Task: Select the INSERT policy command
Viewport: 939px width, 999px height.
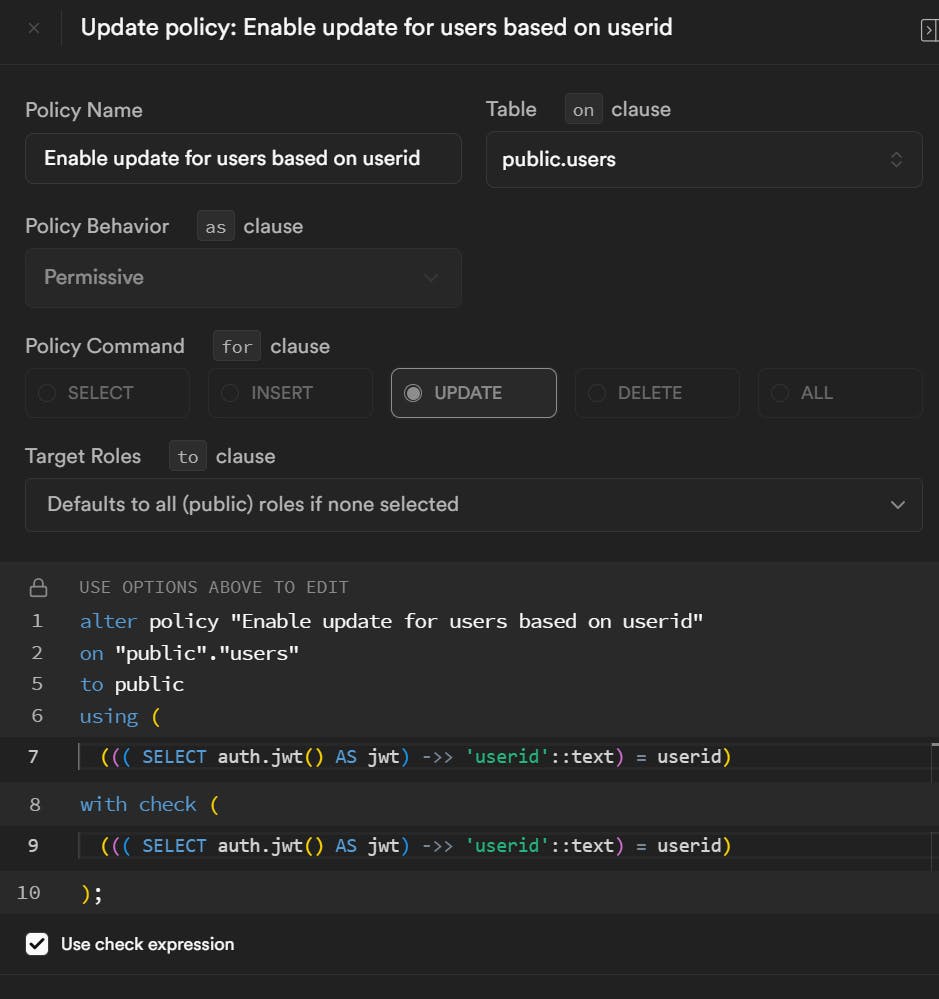Action: (x=290, y=393)
